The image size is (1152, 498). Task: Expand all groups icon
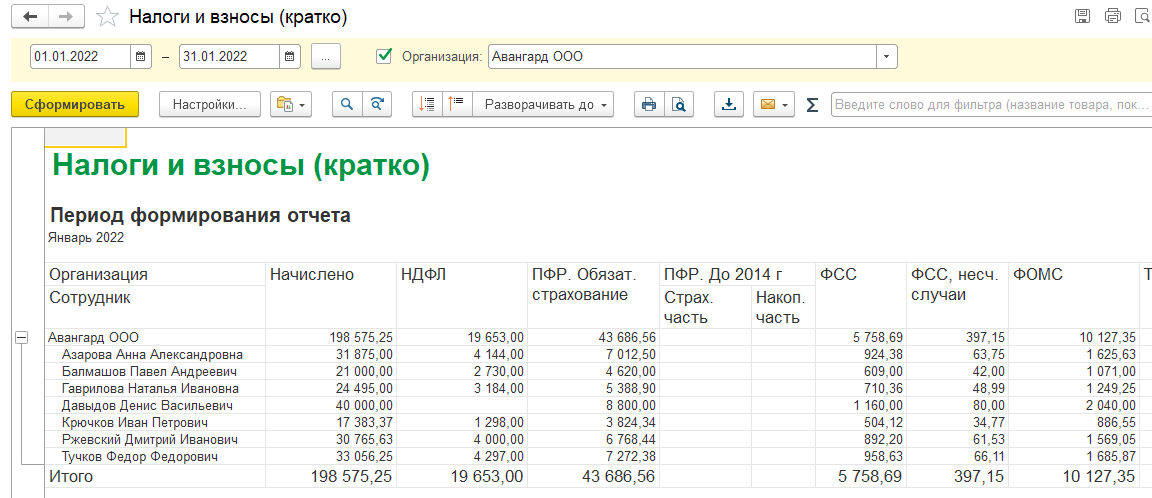point(457,104)
